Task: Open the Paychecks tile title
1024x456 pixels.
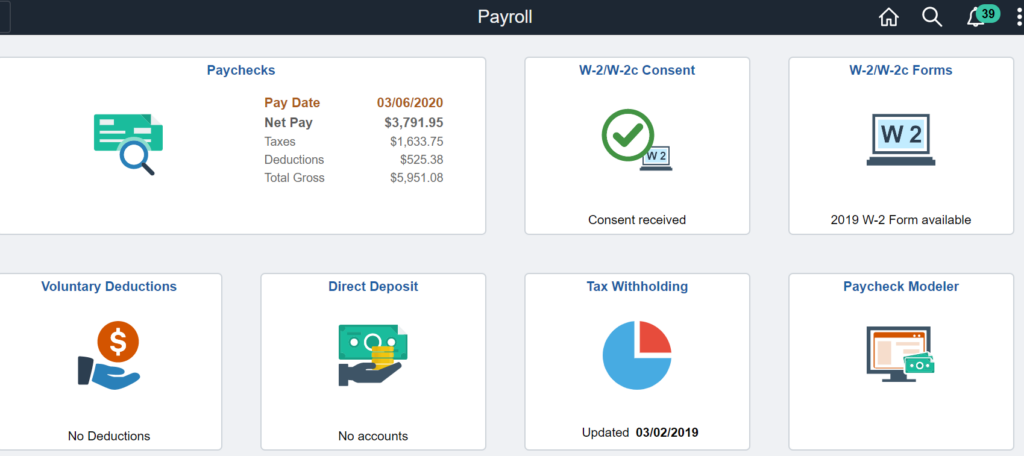Action: [x=241, y=70]
